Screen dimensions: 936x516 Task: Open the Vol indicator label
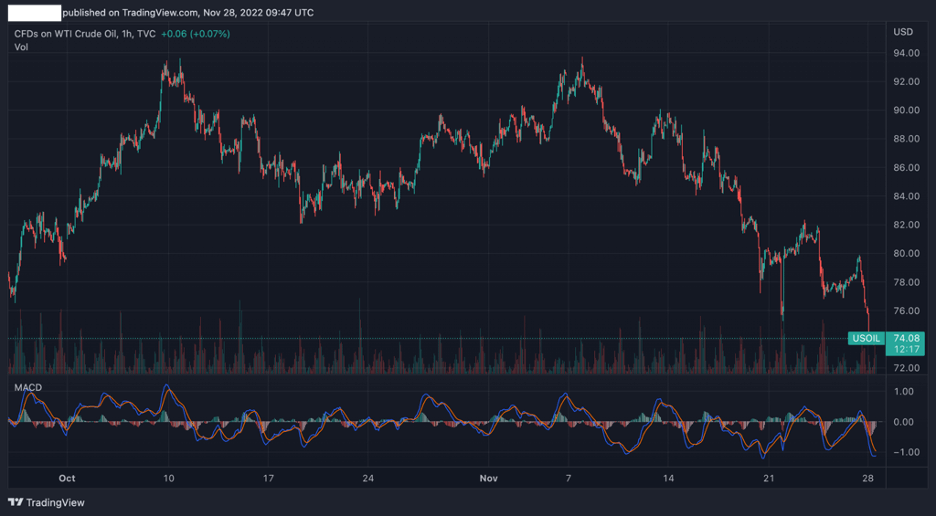21,47
